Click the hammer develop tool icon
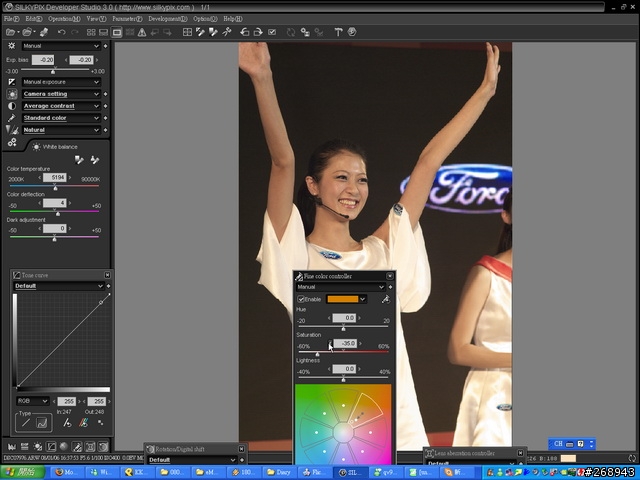The height and width of the screenshot is (480, 640). pos(338,32)
